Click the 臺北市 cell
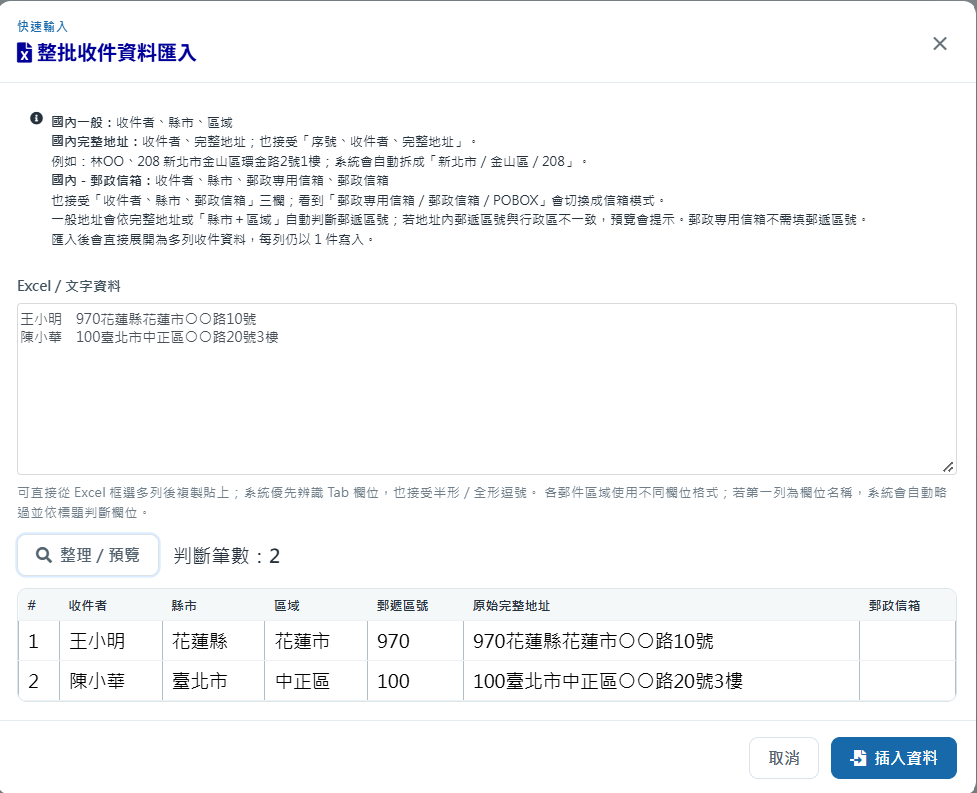The image size is (977, 793). (x=214, y=681)
